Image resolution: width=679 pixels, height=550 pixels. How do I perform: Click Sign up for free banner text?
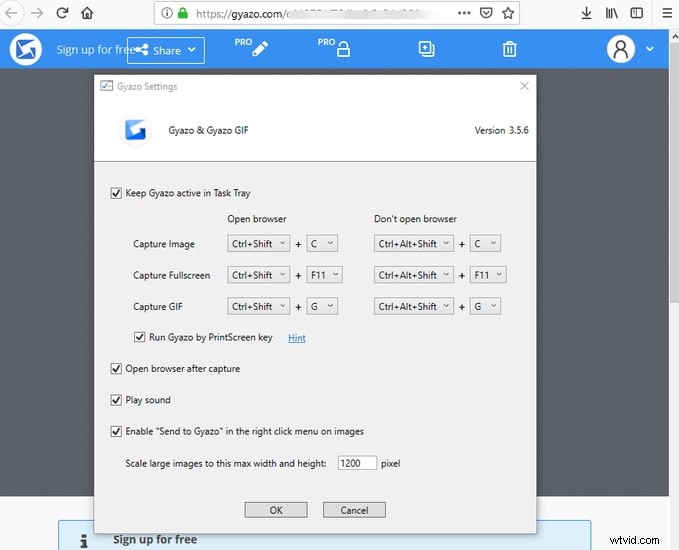(155, 540)
